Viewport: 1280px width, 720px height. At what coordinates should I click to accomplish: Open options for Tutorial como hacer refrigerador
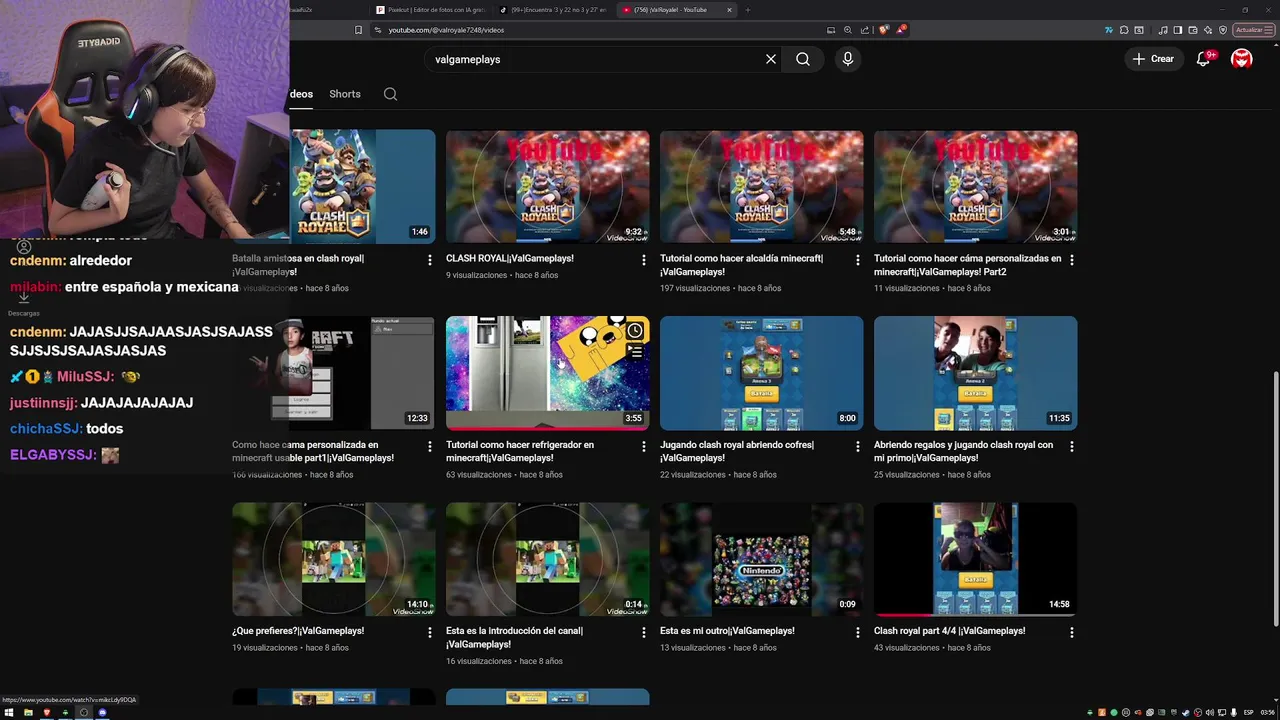pos(644,447)
